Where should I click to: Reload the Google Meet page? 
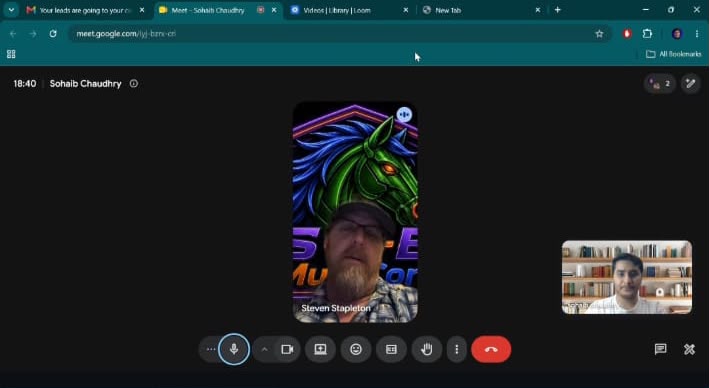53,33
